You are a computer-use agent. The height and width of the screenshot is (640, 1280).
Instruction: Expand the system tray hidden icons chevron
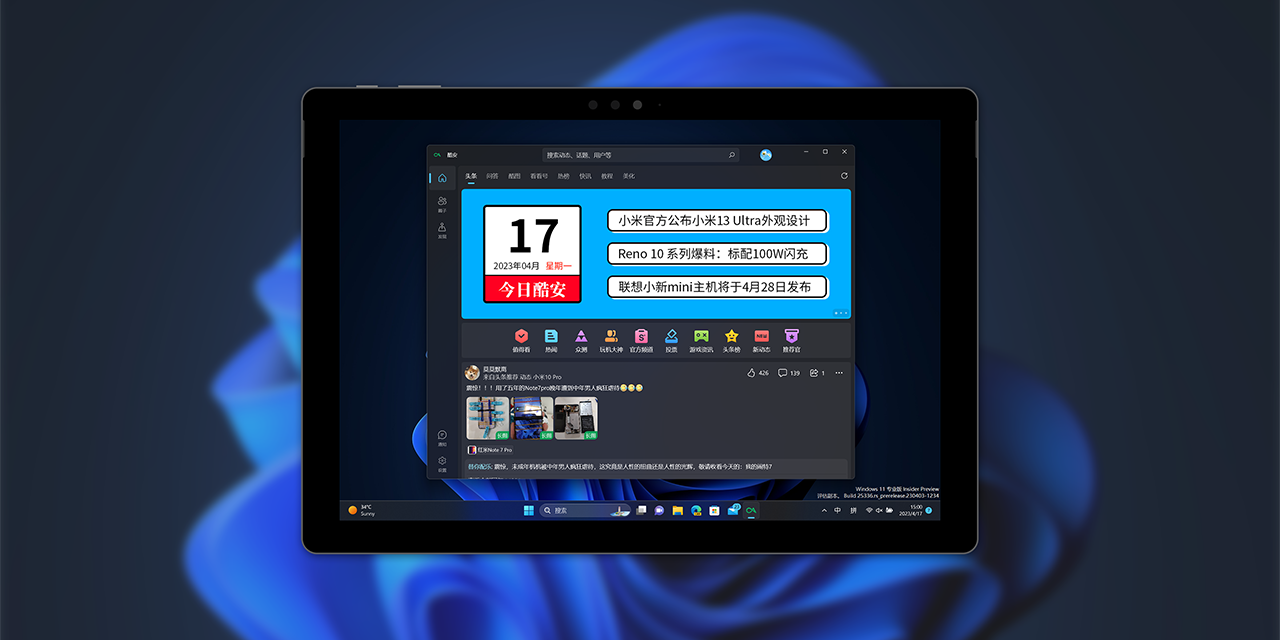(824, 510)
